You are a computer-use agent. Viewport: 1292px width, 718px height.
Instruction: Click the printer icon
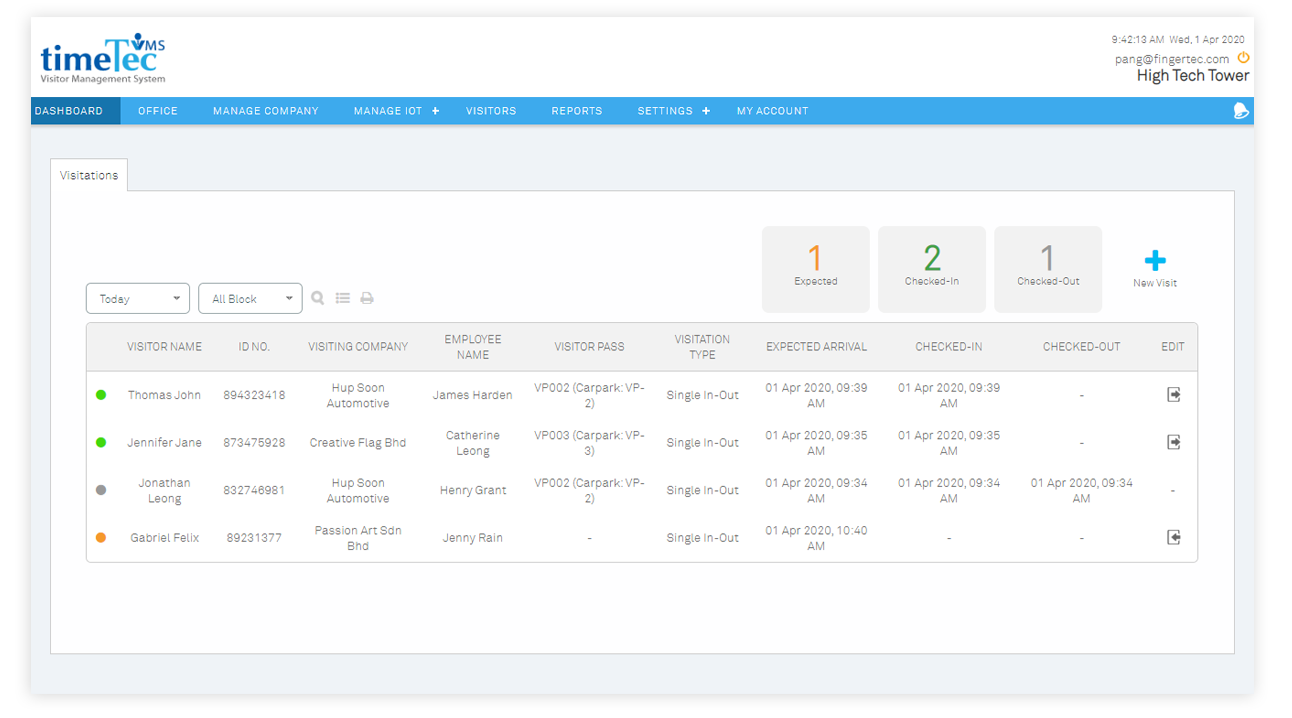point(367,298)
